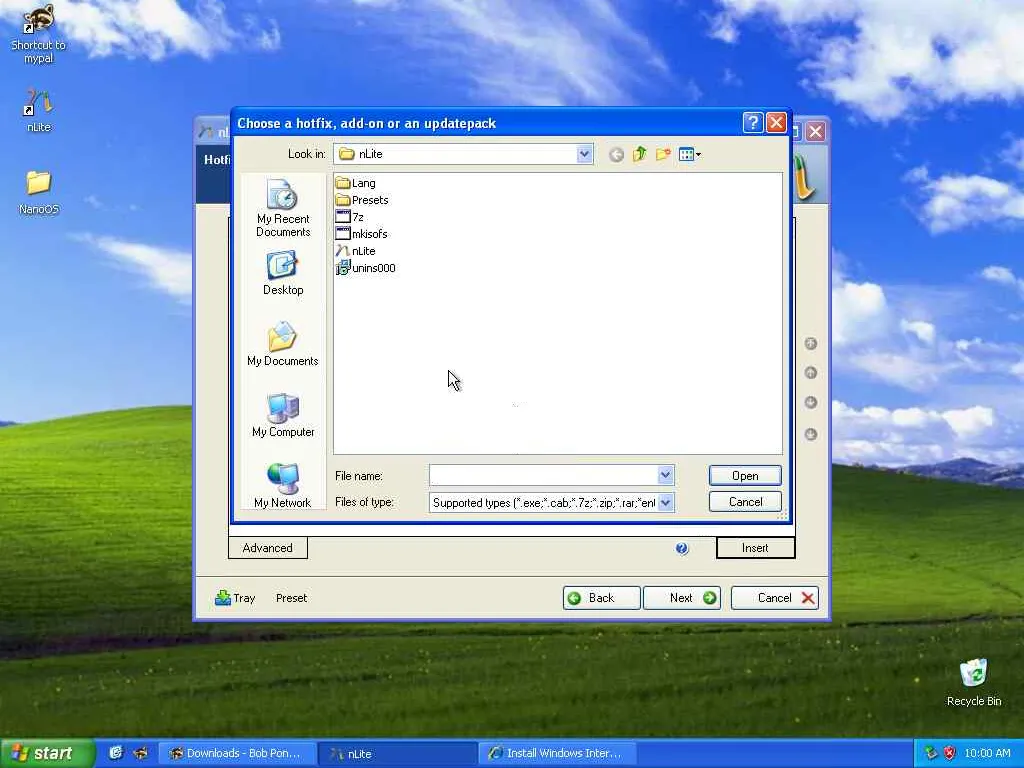The height and width of the screenshot is (768, 1024).
Task: Open My Documents in the places bar
Action: coord(283,344)
